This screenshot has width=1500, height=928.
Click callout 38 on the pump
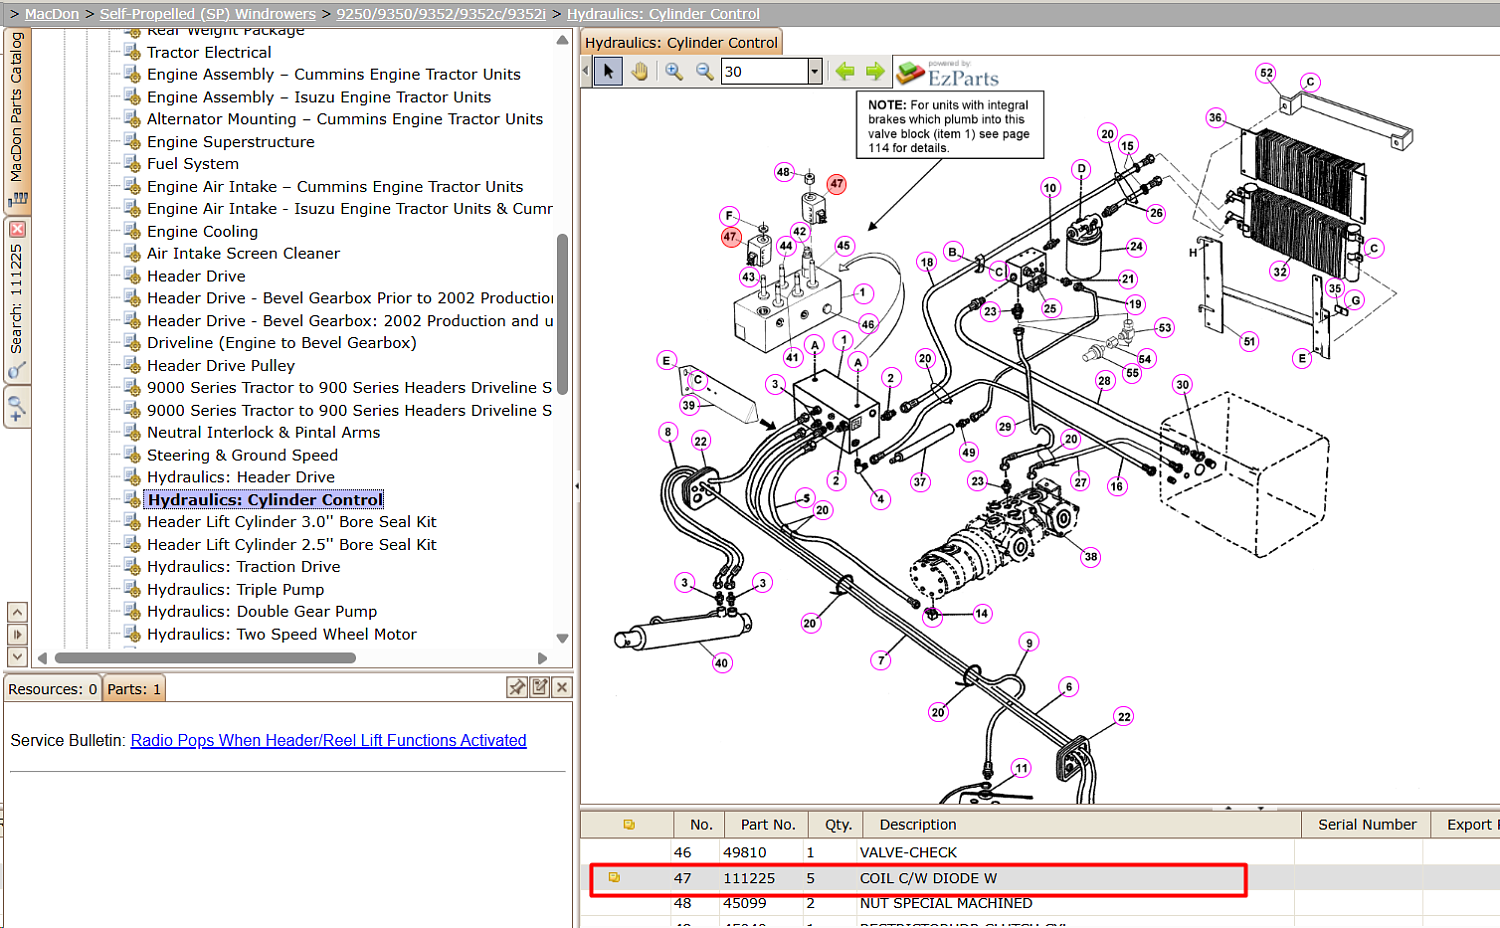1091,557
